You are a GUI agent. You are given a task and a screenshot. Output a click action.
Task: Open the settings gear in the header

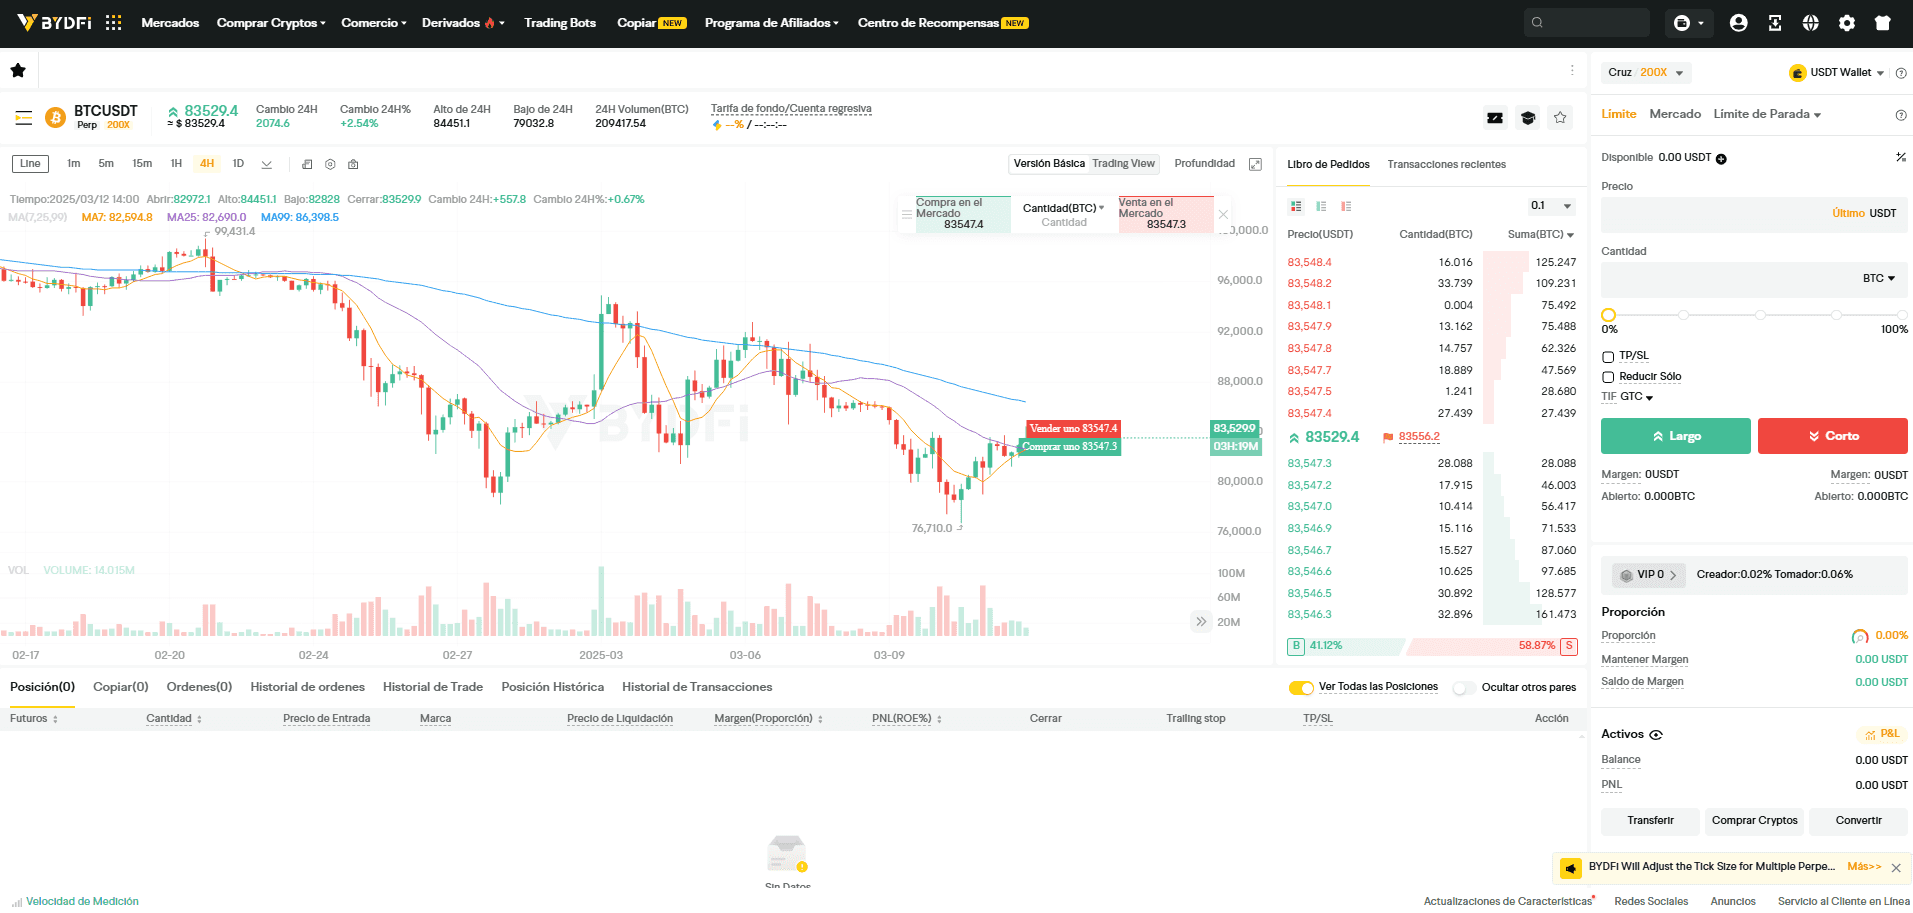click(1847, 22)
